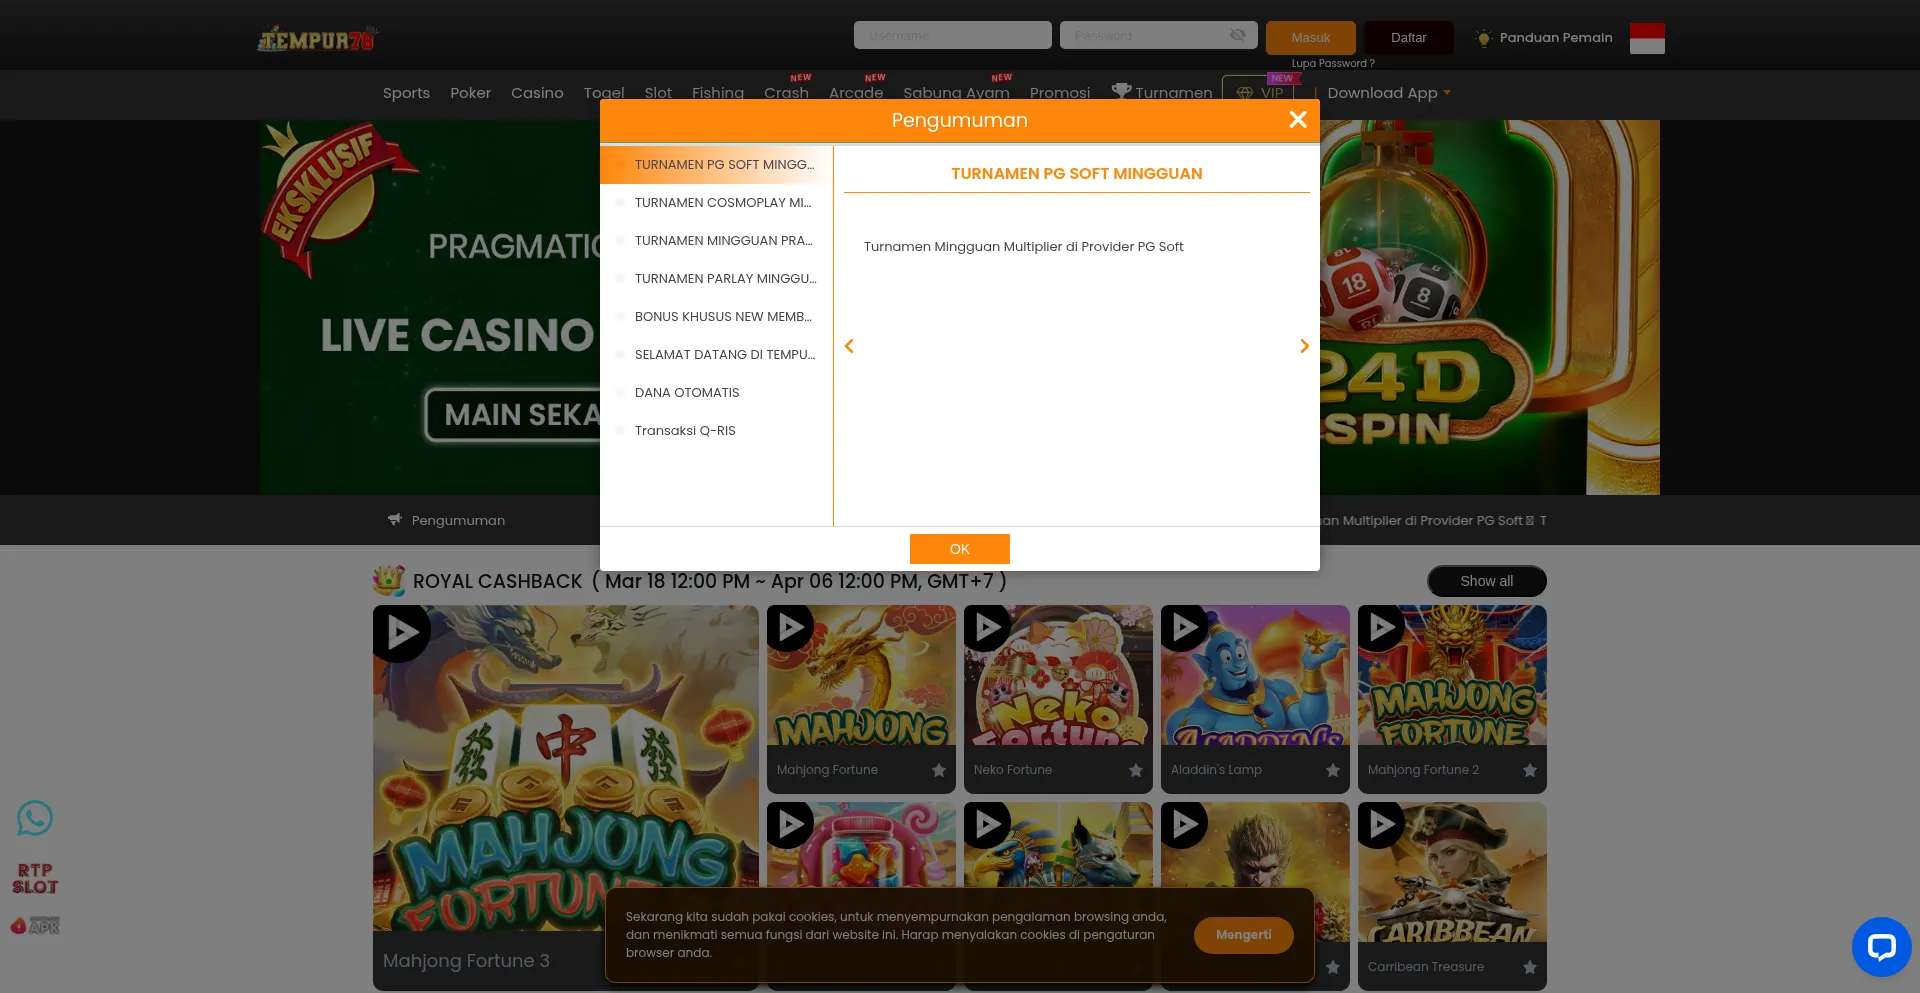This screenshot has height=993, width=1920.
Task: Open the Casino menu
Action: point(537,93)
